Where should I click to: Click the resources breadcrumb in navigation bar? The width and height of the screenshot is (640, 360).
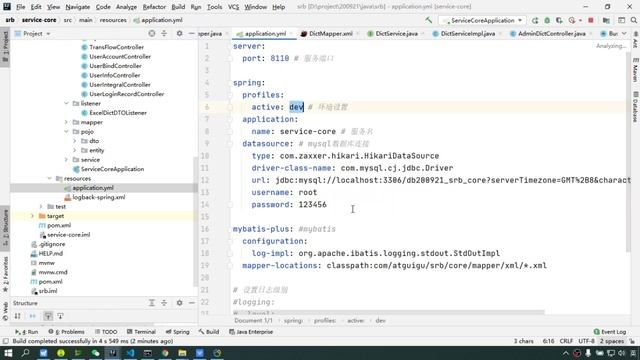click(113, 20)
